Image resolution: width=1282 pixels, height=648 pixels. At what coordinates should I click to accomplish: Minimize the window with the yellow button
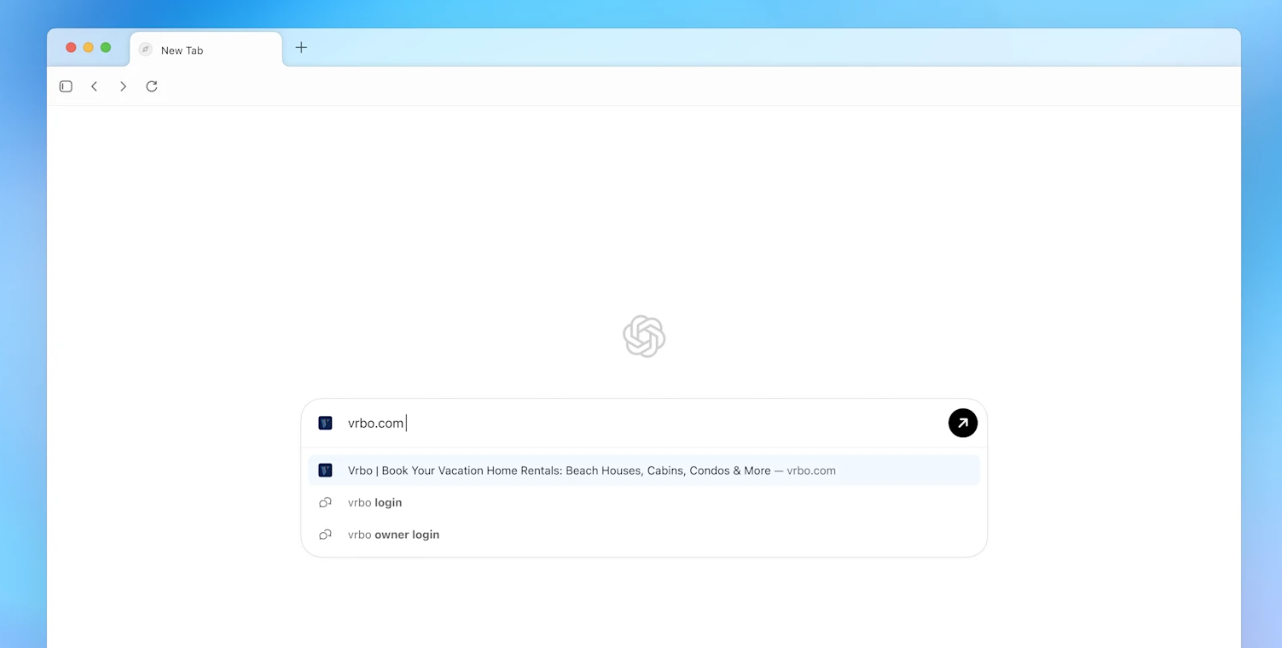[88, 48]
